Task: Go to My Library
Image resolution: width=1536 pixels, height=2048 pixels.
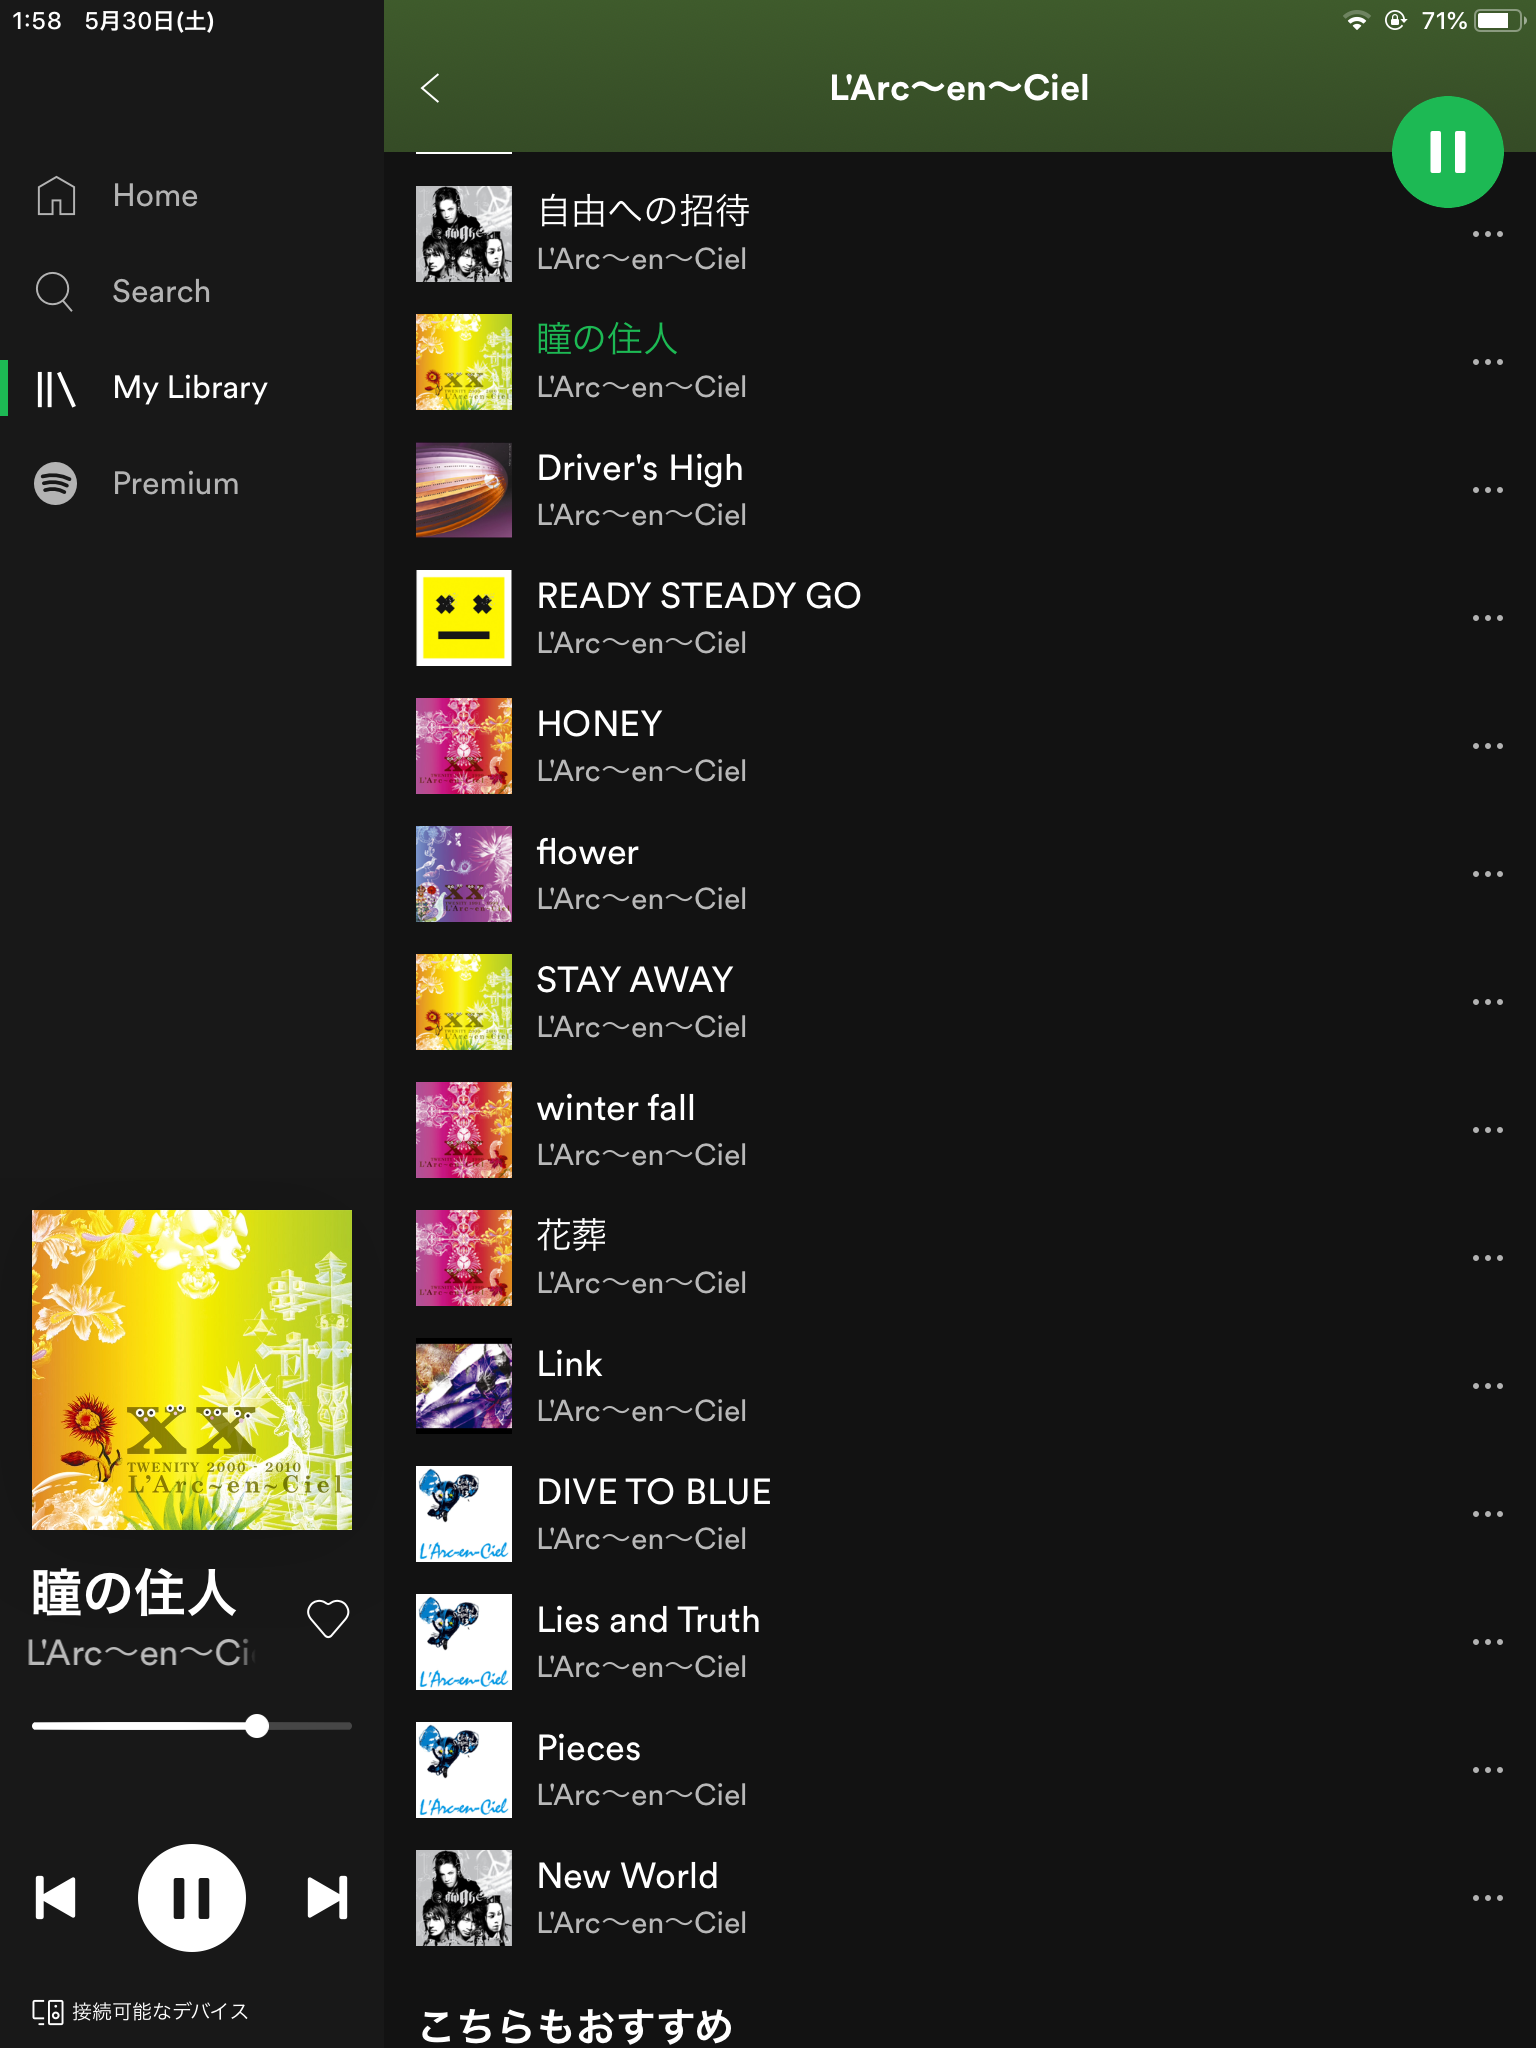Action: click(192, 387)
